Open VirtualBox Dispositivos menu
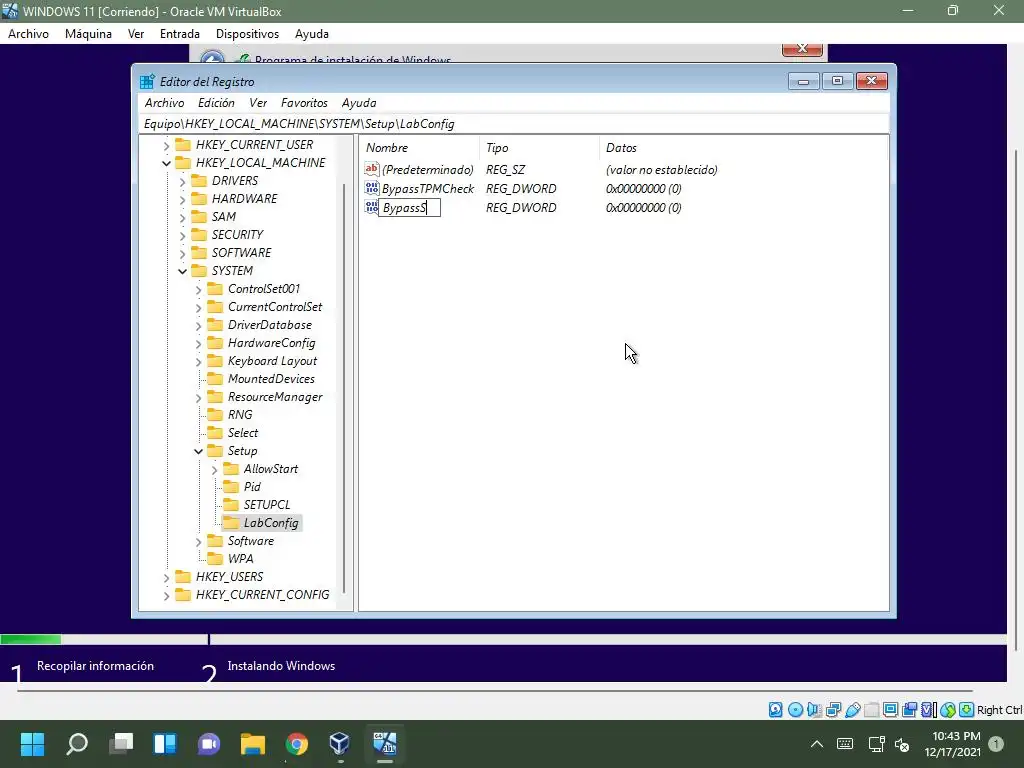This screenshot has height=768, width=1024. coord(248,34)
